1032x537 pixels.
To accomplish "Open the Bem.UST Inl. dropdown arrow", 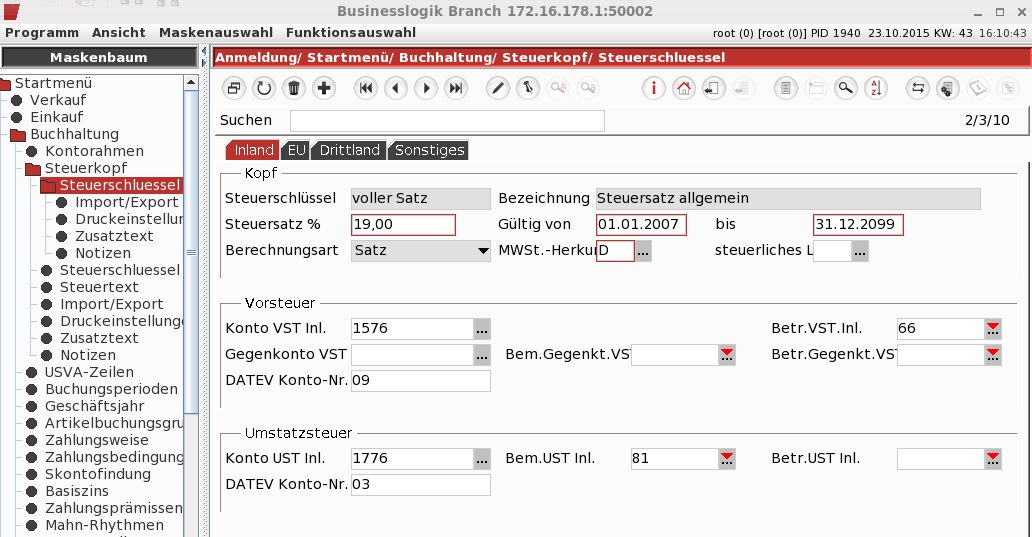I will [x=727, y=459].
